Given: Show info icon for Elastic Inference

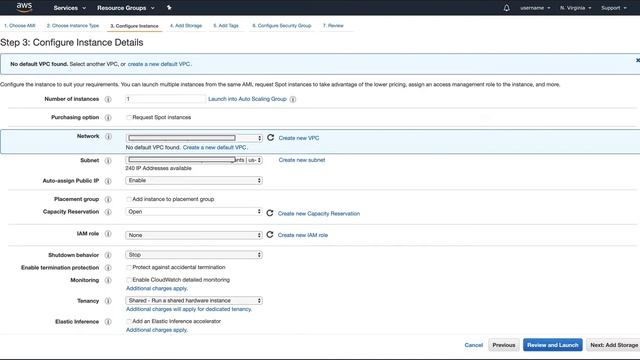Looking at the screenshot, I should (x=108, y=322).
